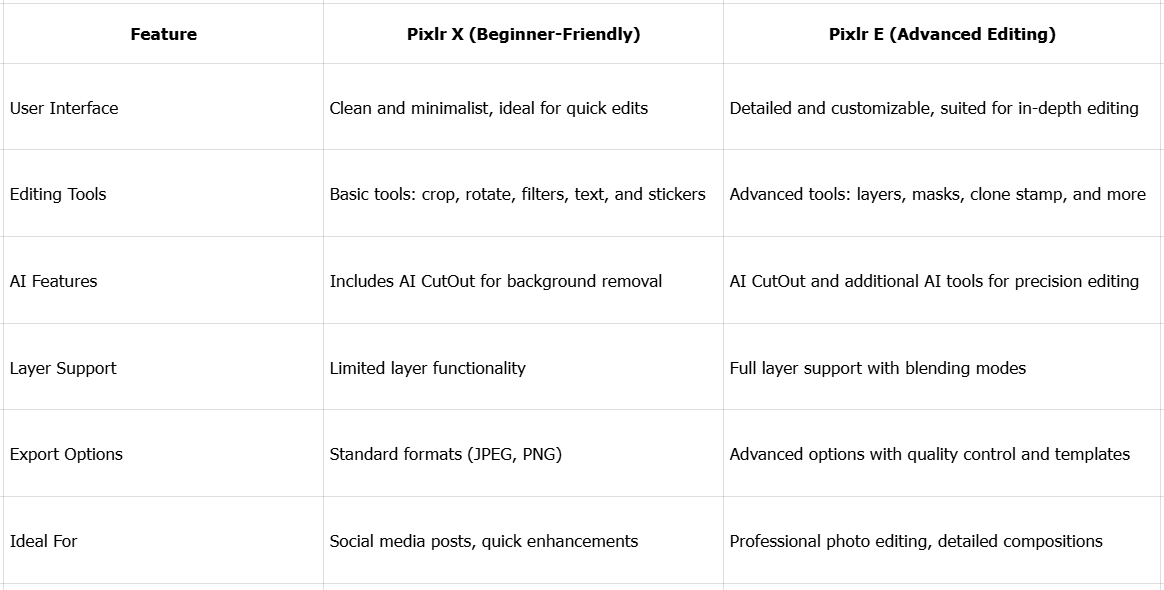Select the "Advanced tools: layers, masks" cell
The image size is (1164, 590).
click(x=937, y=194)
